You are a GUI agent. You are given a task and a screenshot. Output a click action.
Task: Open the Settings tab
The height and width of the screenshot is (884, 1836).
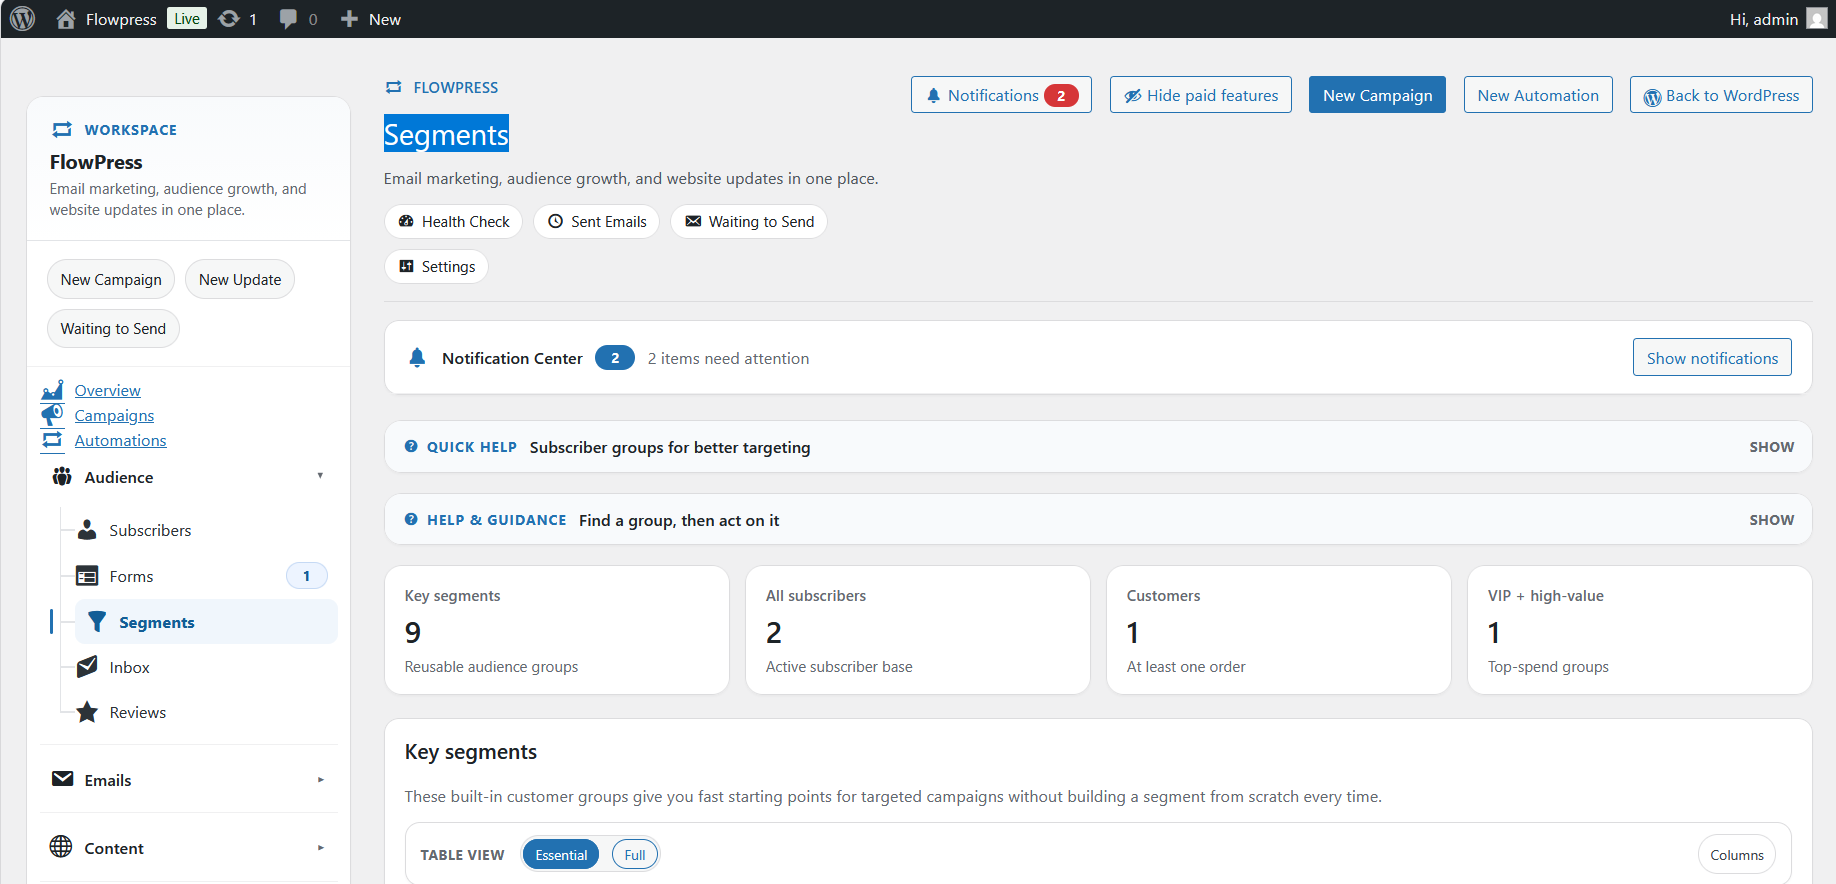click(x=436, y=267)
